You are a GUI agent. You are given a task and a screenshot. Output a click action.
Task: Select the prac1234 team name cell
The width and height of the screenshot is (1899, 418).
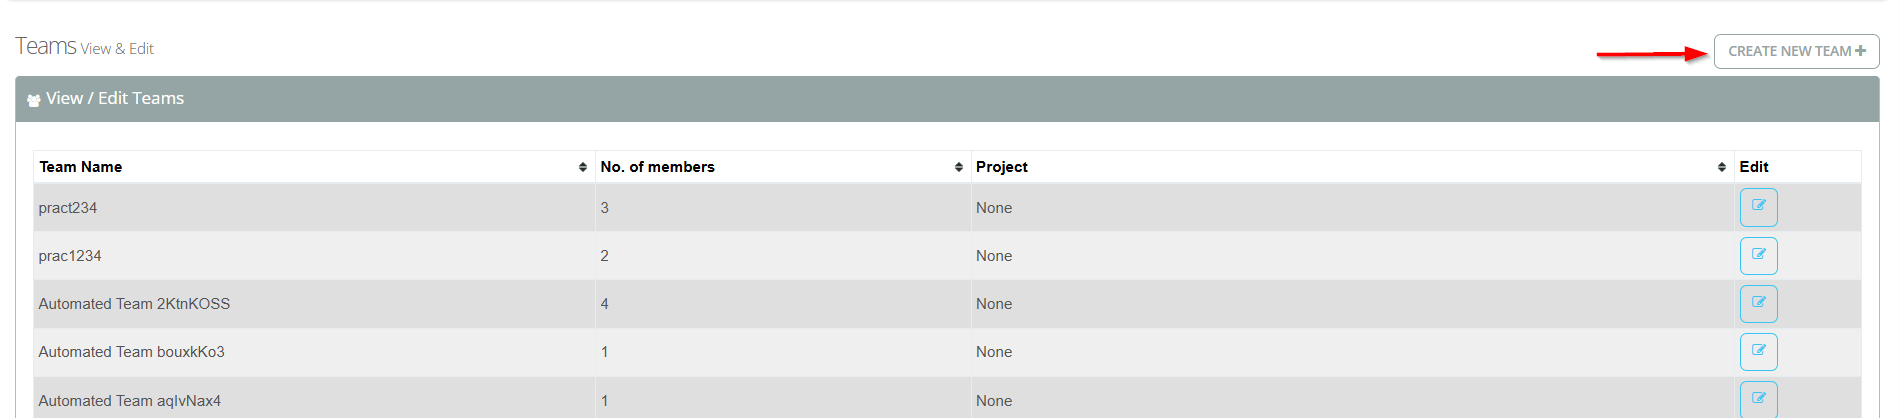70,256
